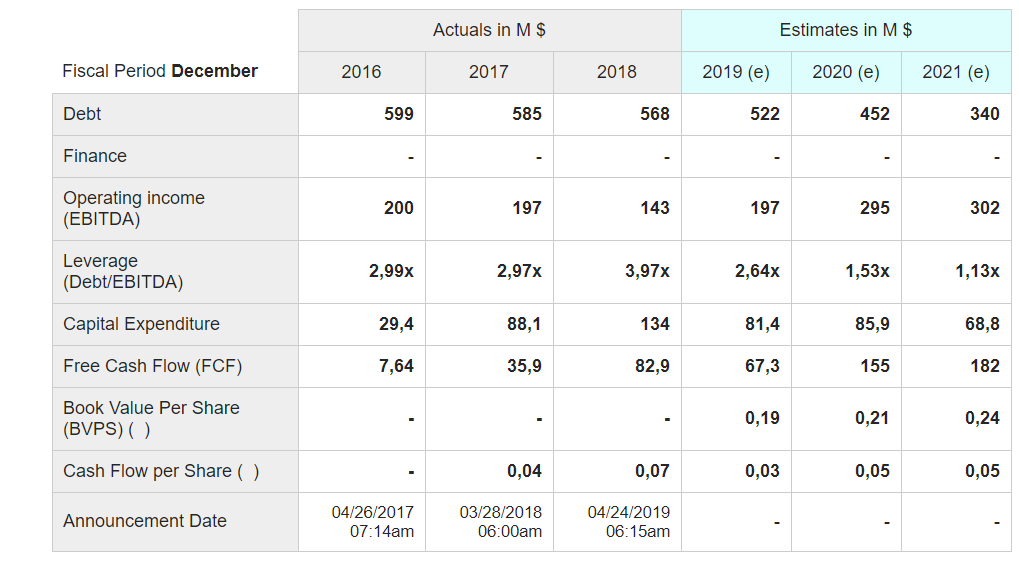The image size is (1019, 567).
Task: Click the Announcement Date row label
Action: click(x=144, y=521)
